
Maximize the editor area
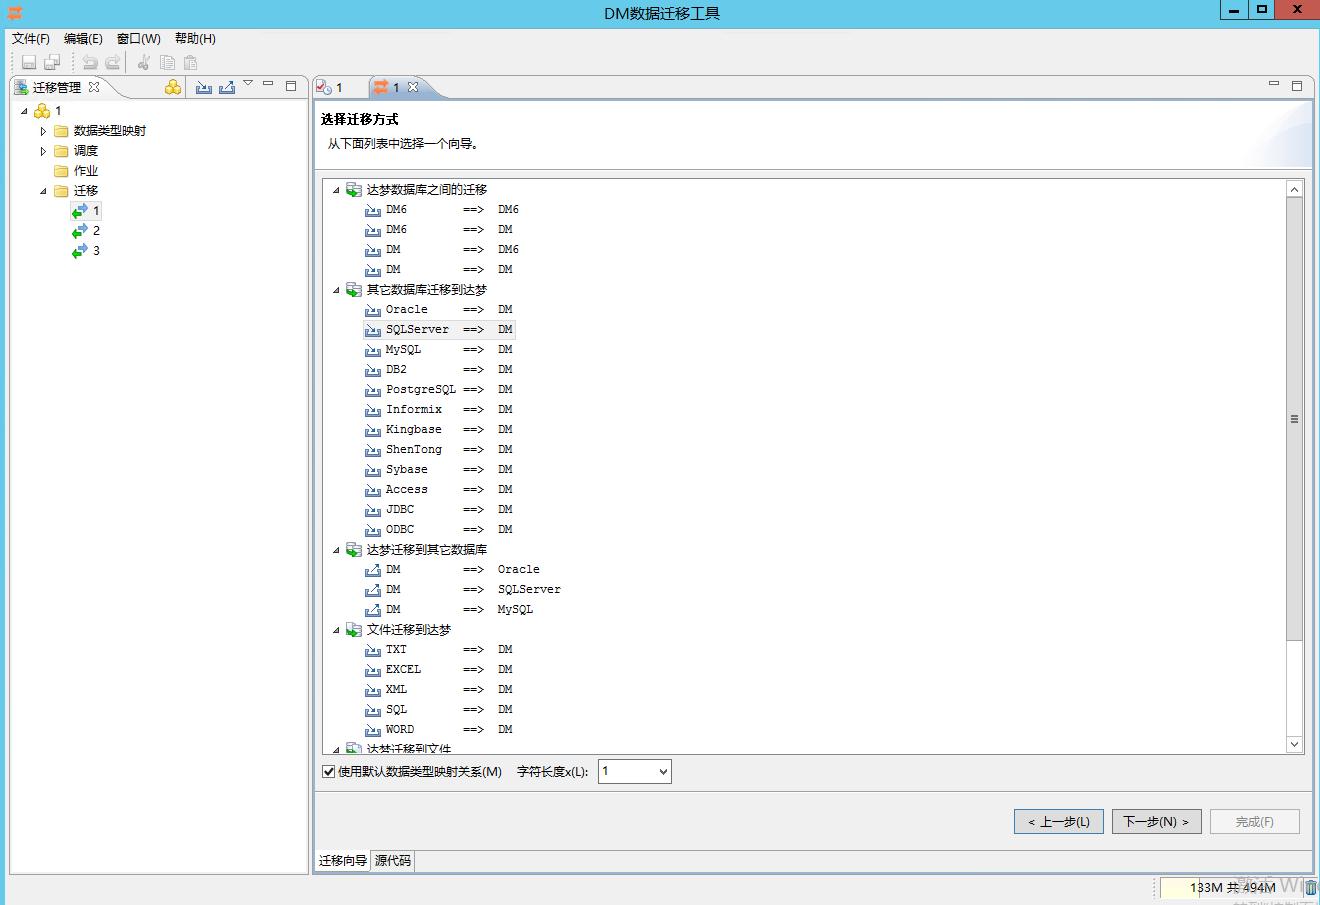pyautogui.click(x=1297, y=86)
